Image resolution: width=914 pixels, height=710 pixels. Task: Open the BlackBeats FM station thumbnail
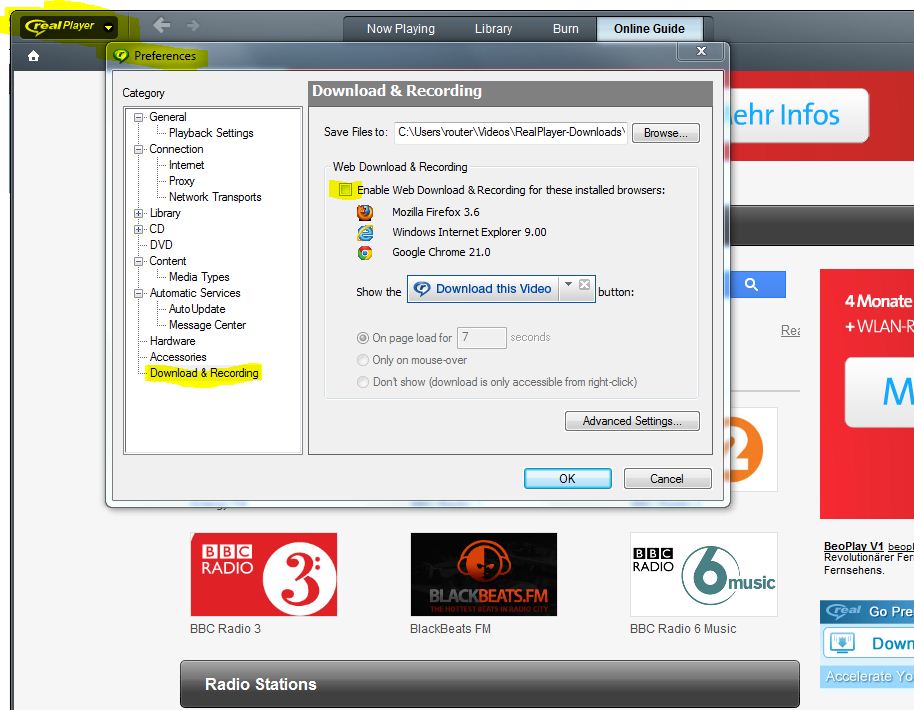(x=484, y=574)
